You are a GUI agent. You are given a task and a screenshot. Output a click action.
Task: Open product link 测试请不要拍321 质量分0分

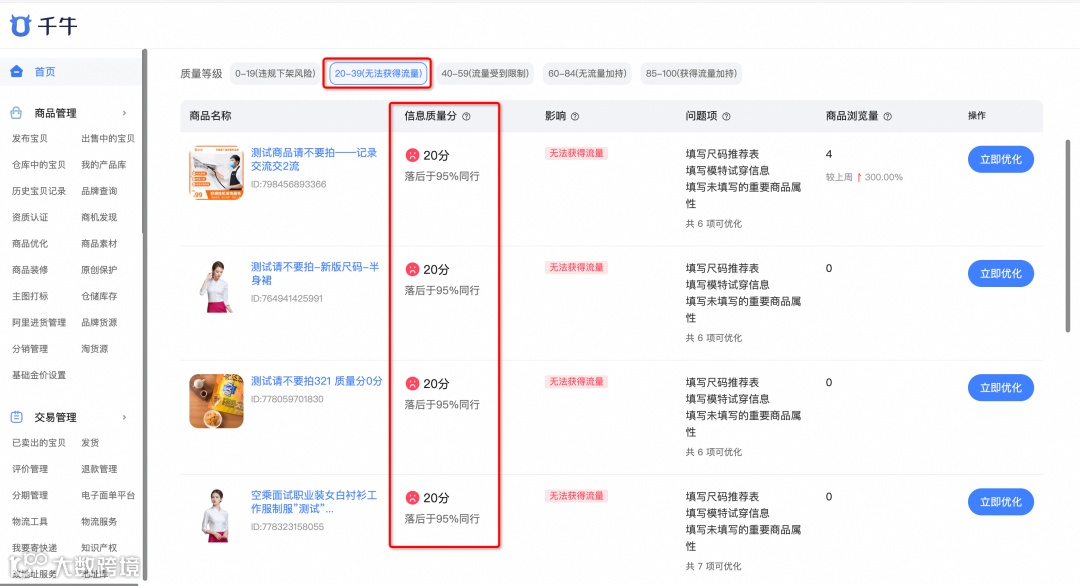pyautogui.click(x=316, y=381)
